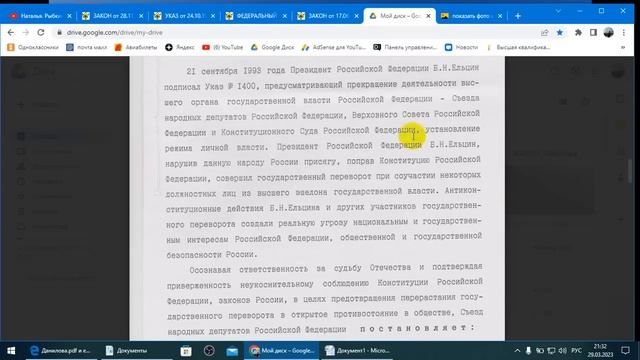The width and height of the screenshot is (640, 360).
Task: Open the Google Диск bookmark
Action: point(272,47)
